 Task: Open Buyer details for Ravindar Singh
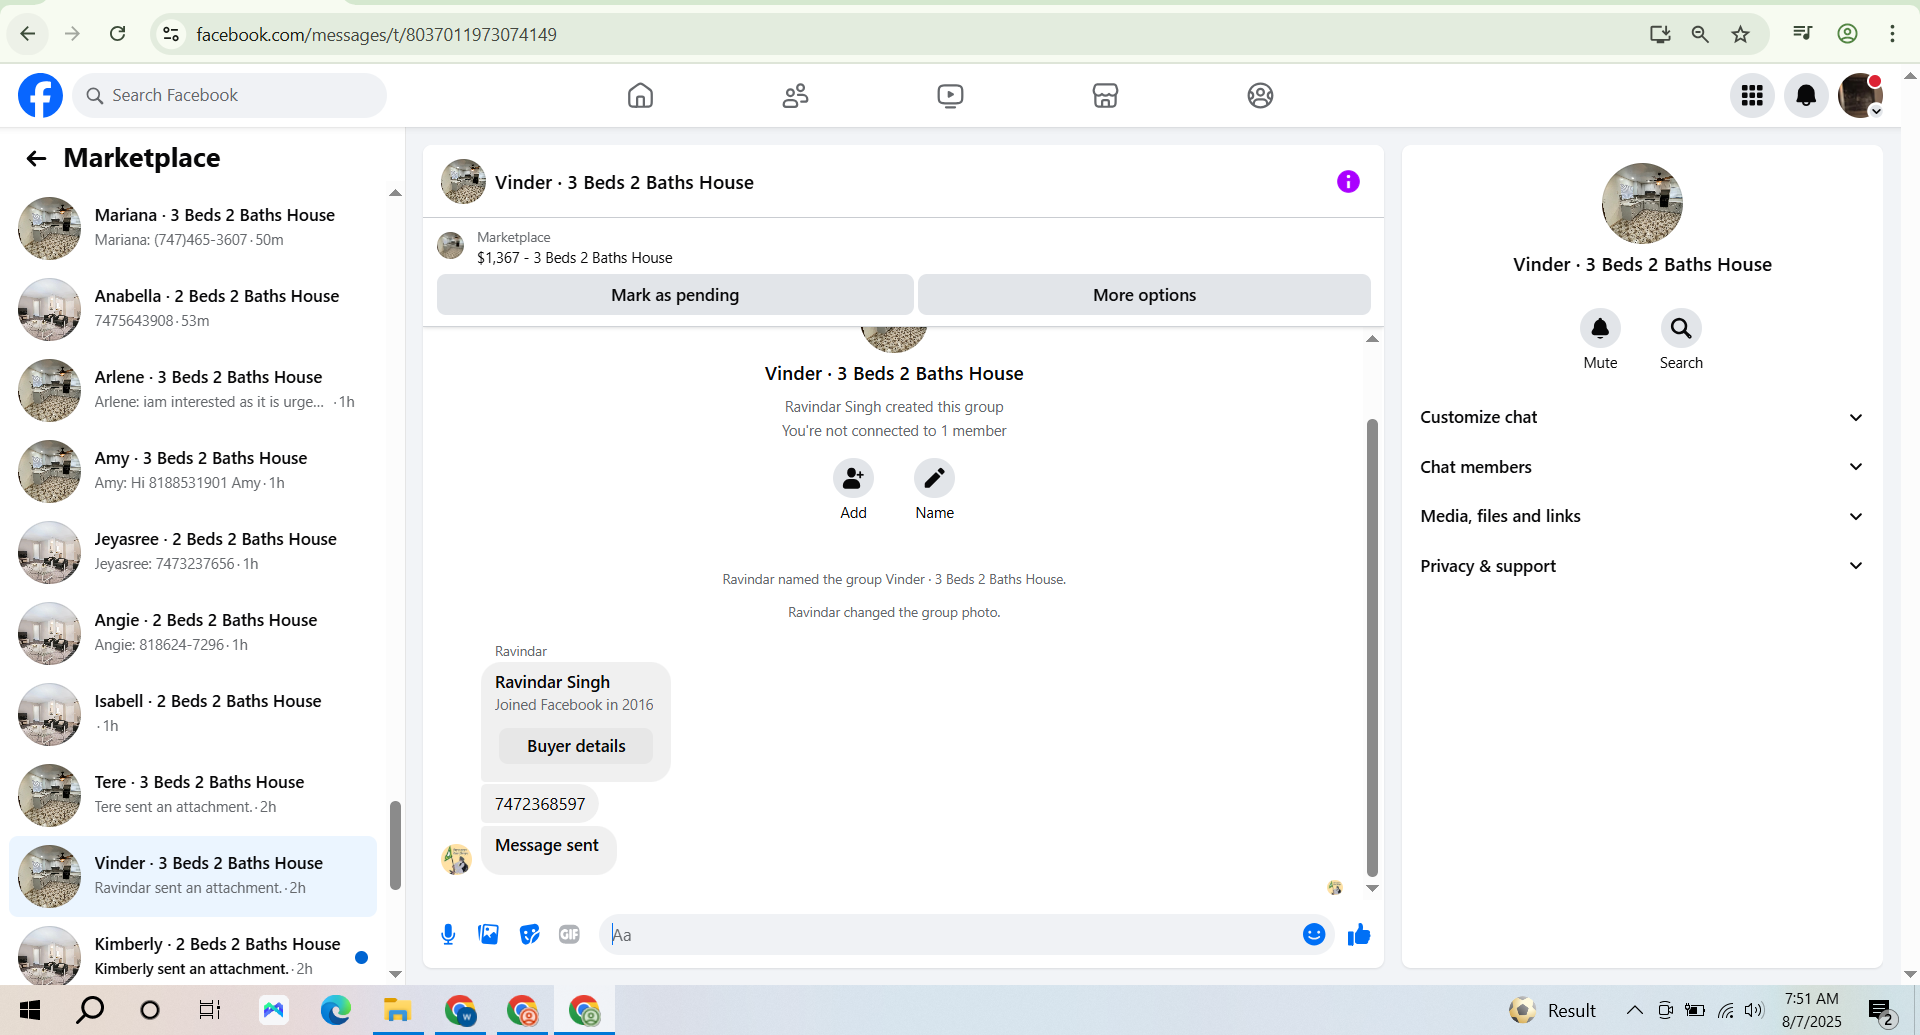[576, 746]
